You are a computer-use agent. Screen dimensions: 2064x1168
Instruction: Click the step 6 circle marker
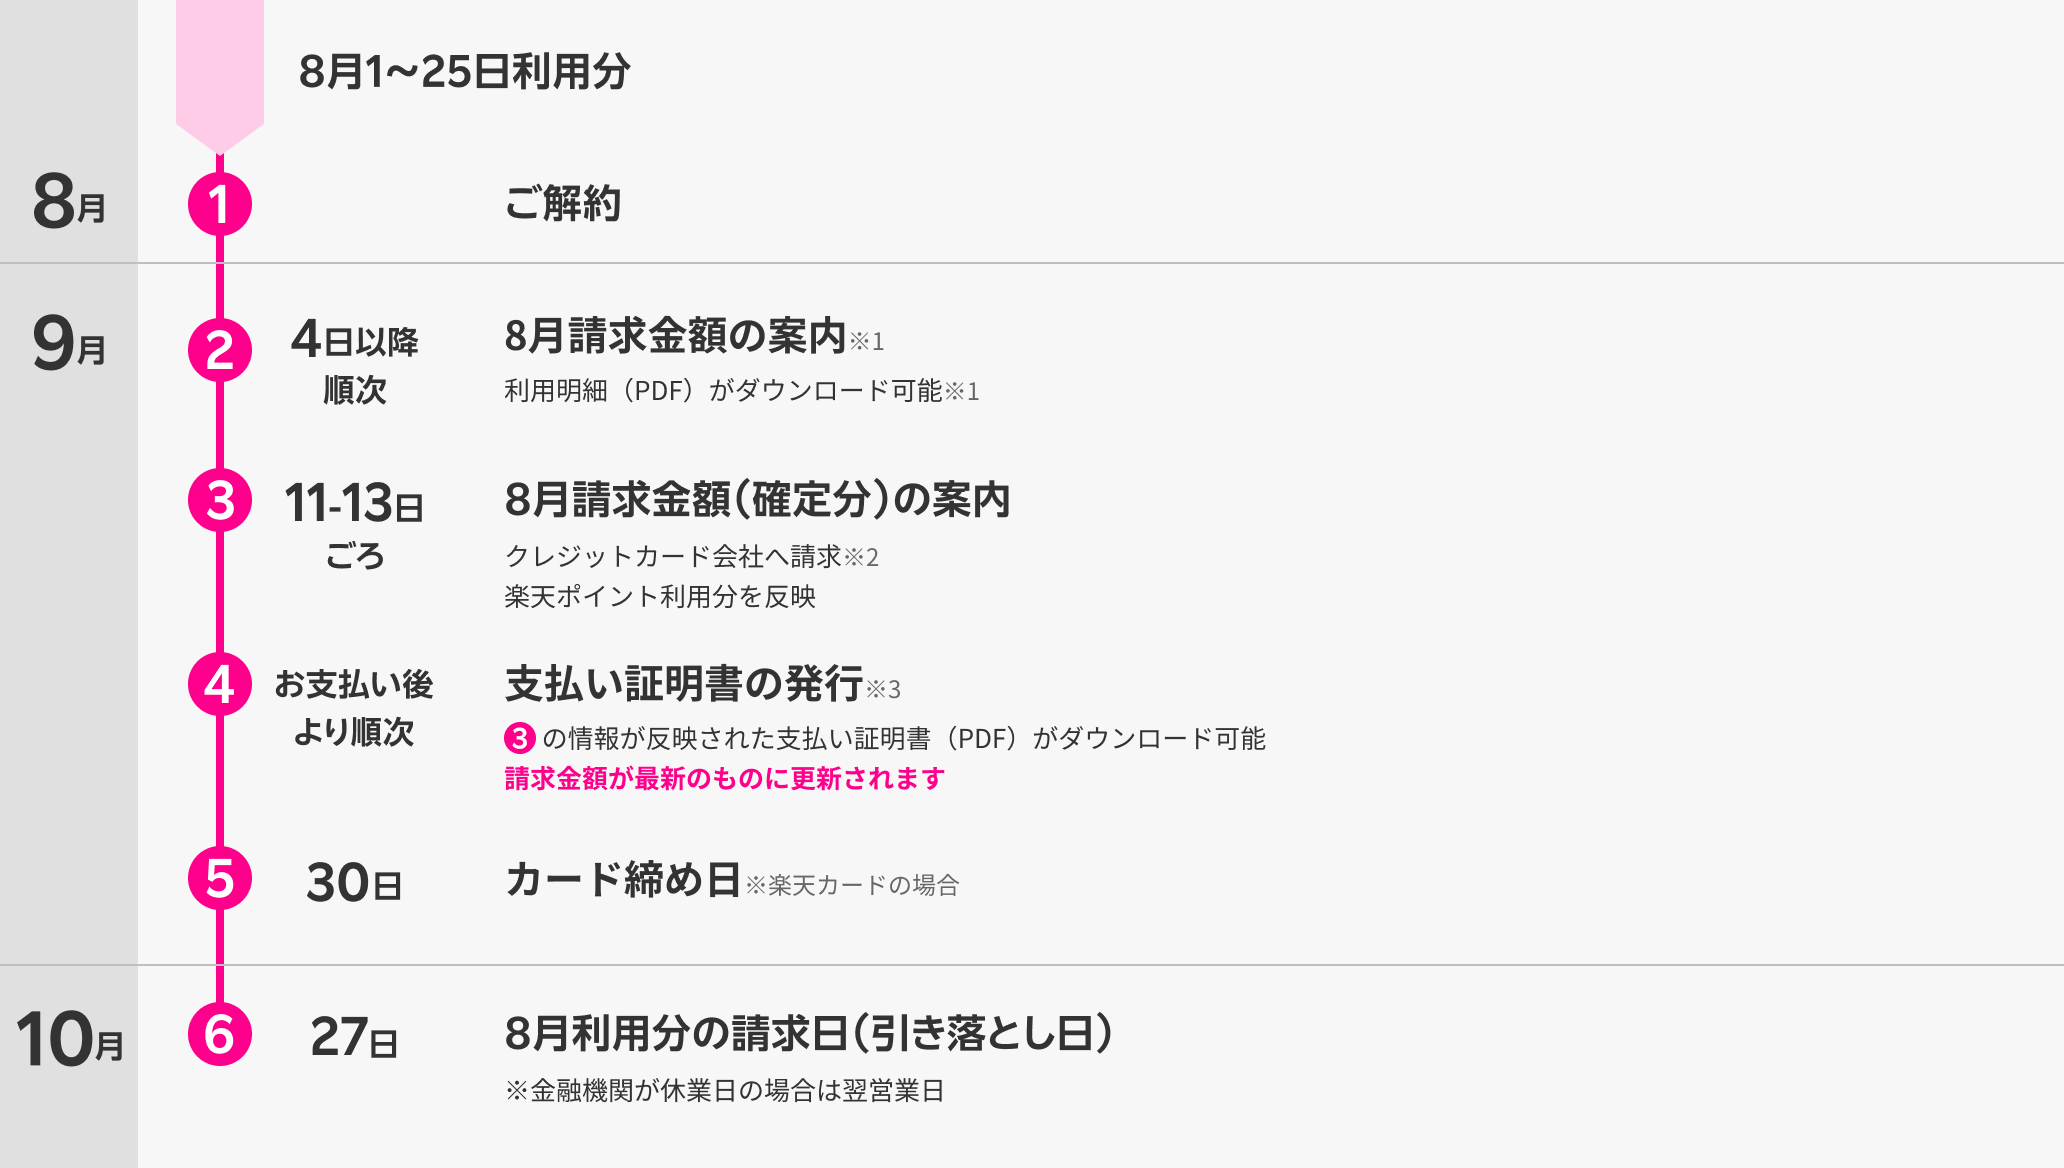click(220, 1034)
